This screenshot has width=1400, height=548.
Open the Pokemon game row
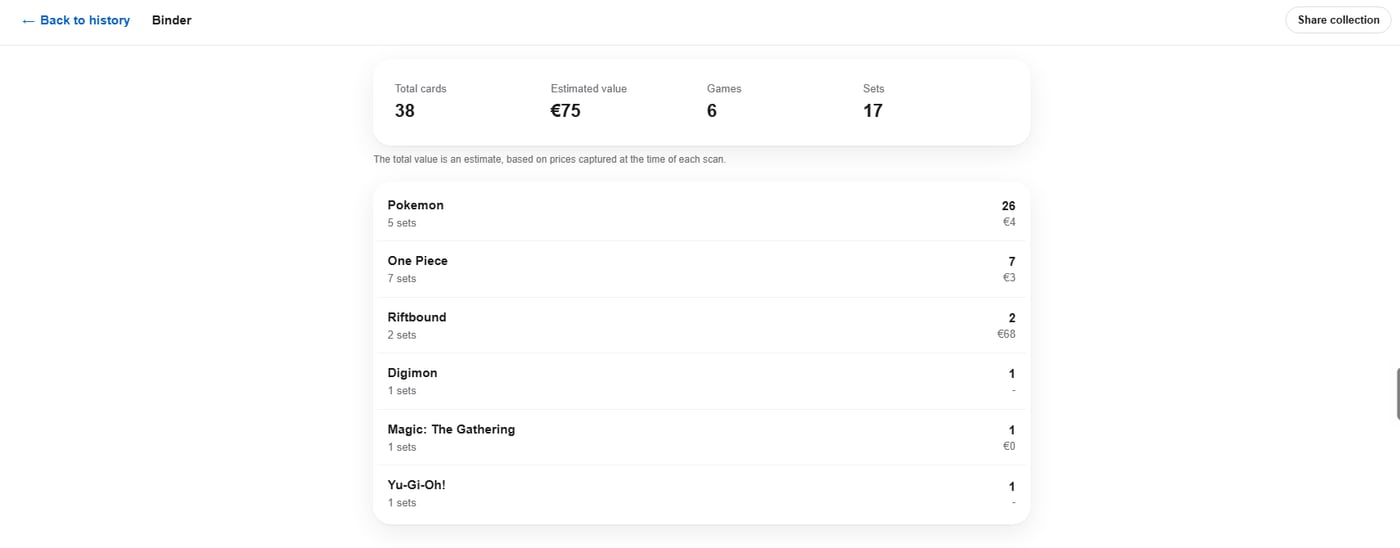701,213
